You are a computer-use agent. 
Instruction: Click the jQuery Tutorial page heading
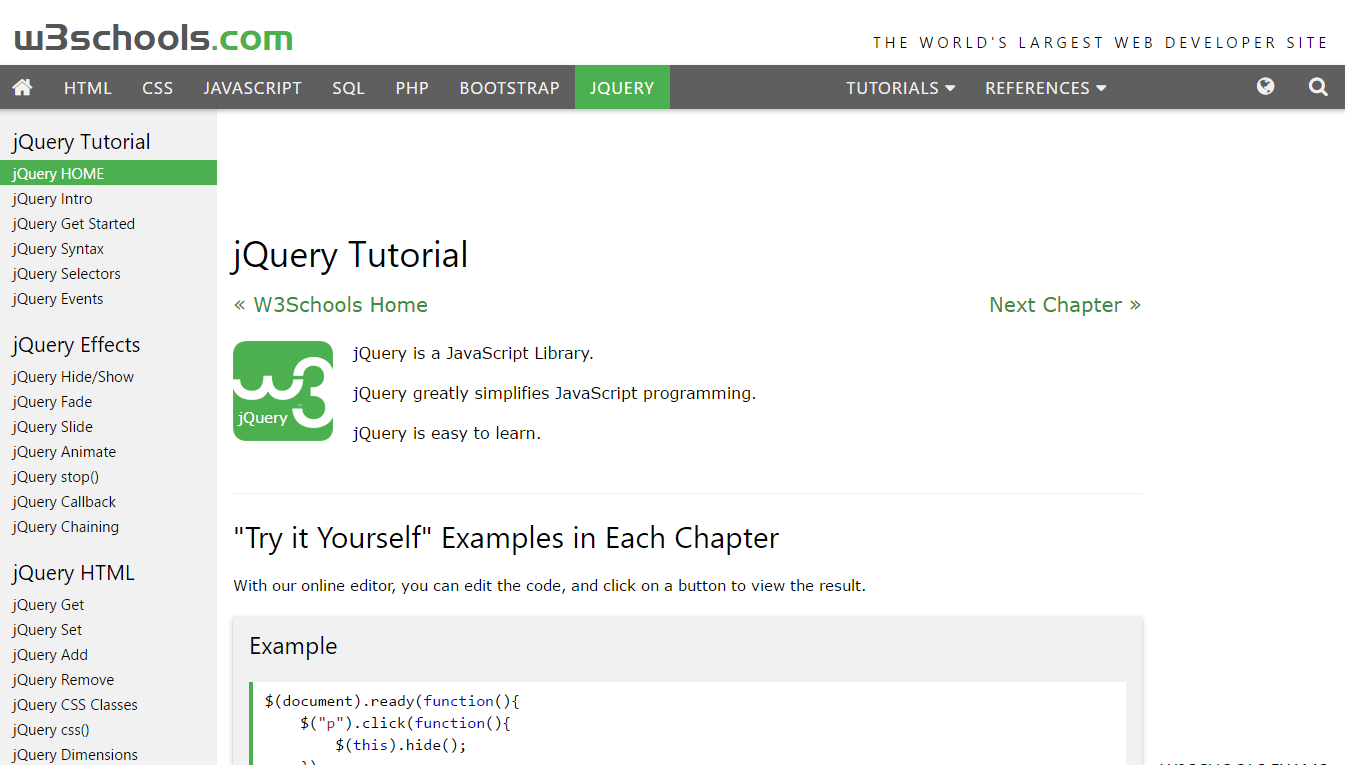coord(350,255)
